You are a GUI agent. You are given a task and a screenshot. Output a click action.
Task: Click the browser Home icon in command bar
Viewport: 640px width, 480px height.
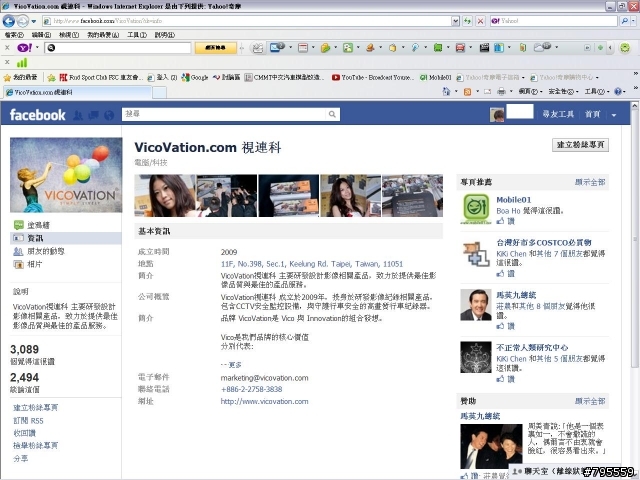click(x=446, y=91)
